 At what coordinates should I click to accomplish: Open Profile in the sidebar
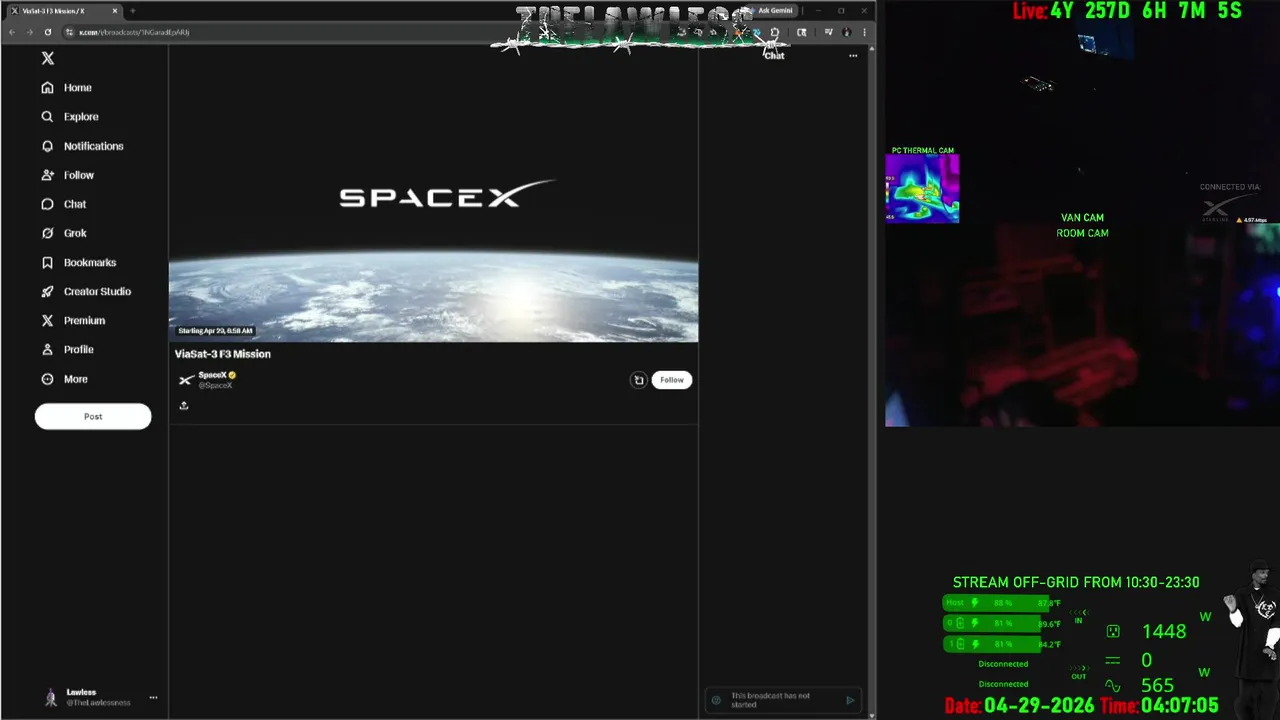click(68, 349)
